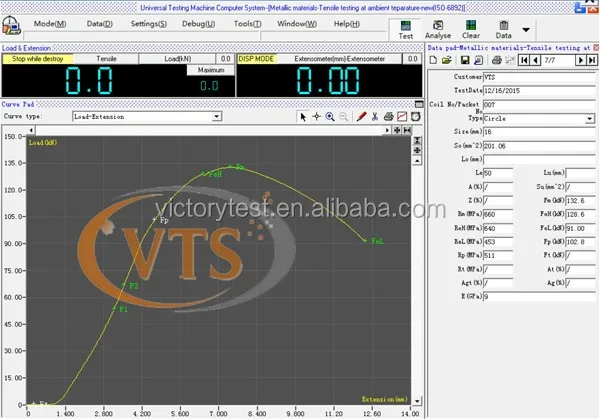This screenshot has height=419, width=600.
Task: Print the curve using Curve Pad printer icon
Action: [x=388, y=117]
